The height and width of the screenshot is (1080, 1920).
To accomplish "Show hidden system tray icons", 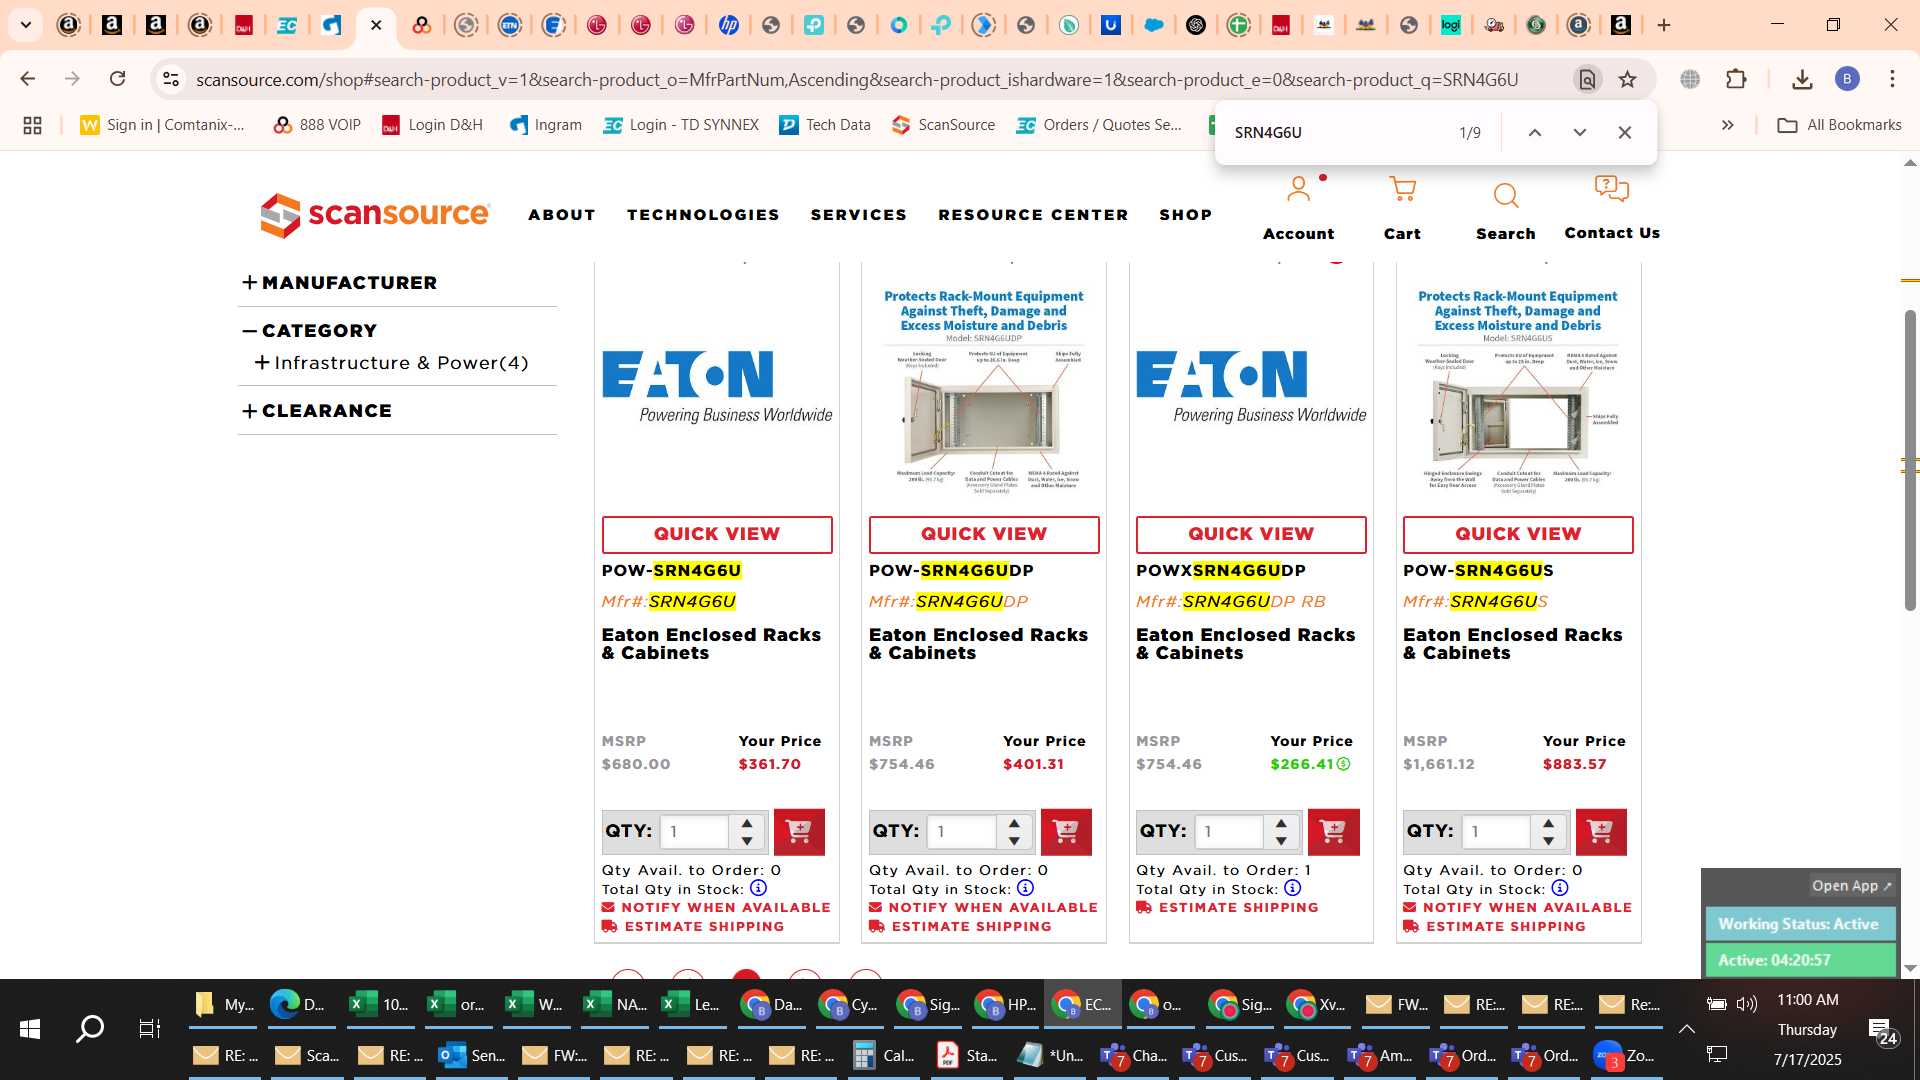I will click(x=1686, y=1028).
